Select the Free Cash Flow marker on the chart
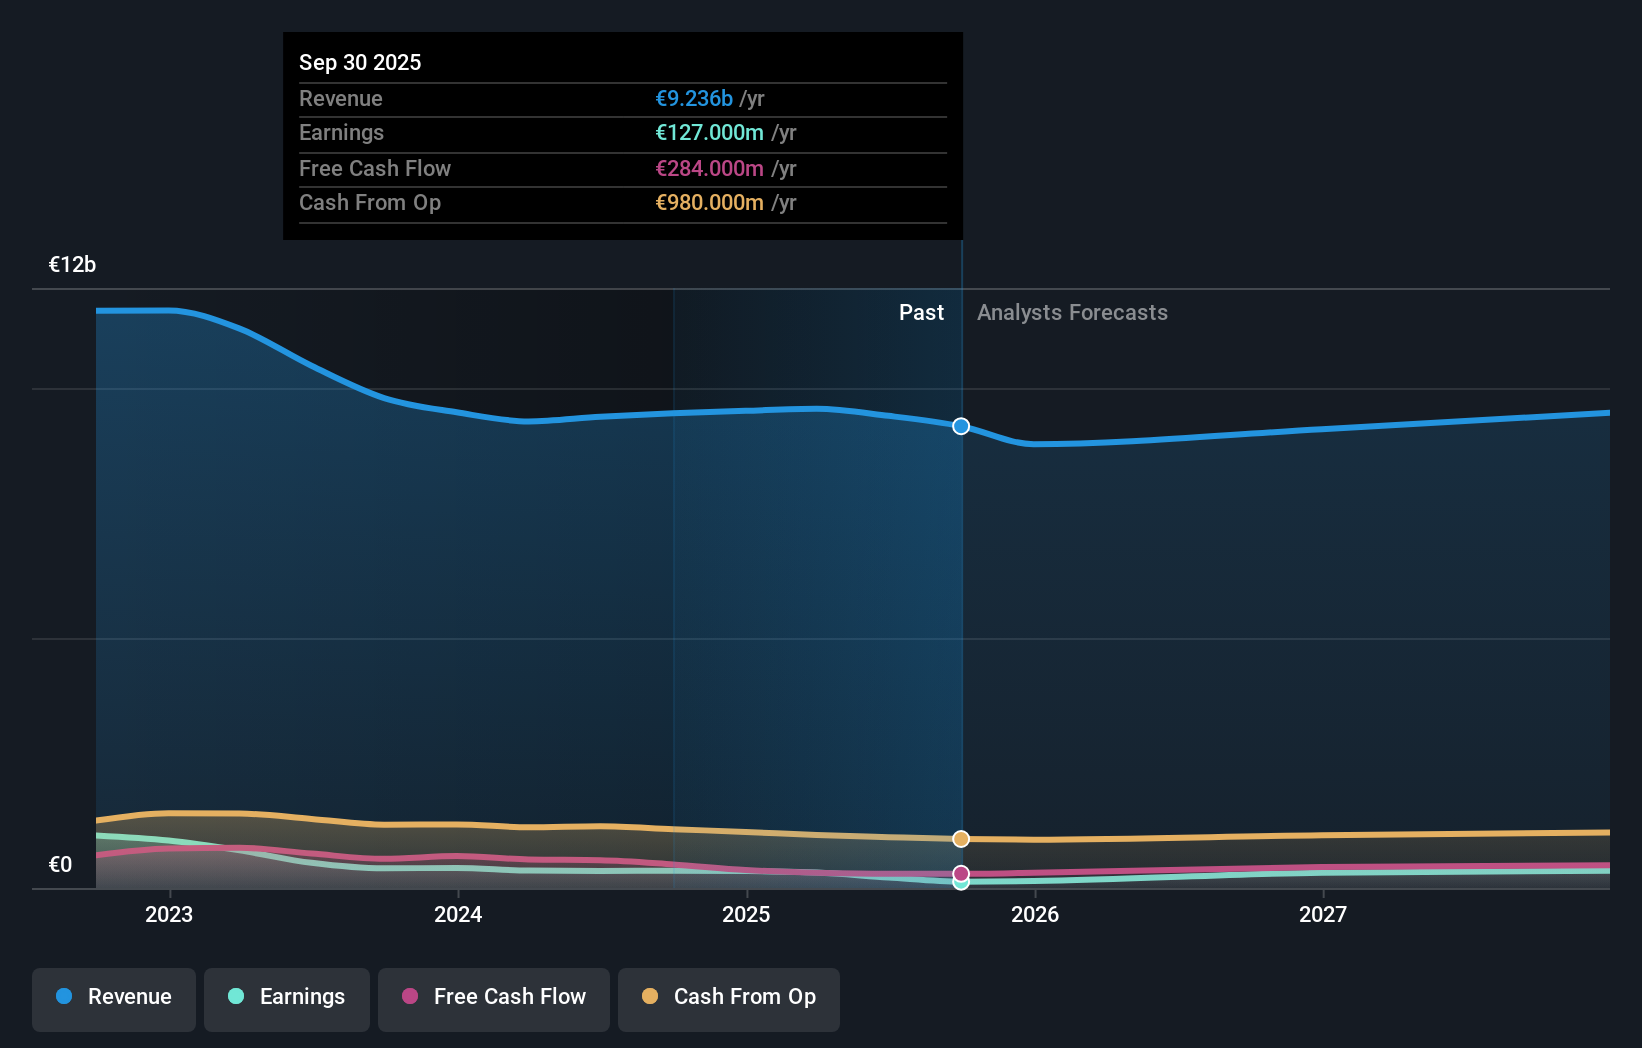1642x1048 pixels. pos(960,873)
